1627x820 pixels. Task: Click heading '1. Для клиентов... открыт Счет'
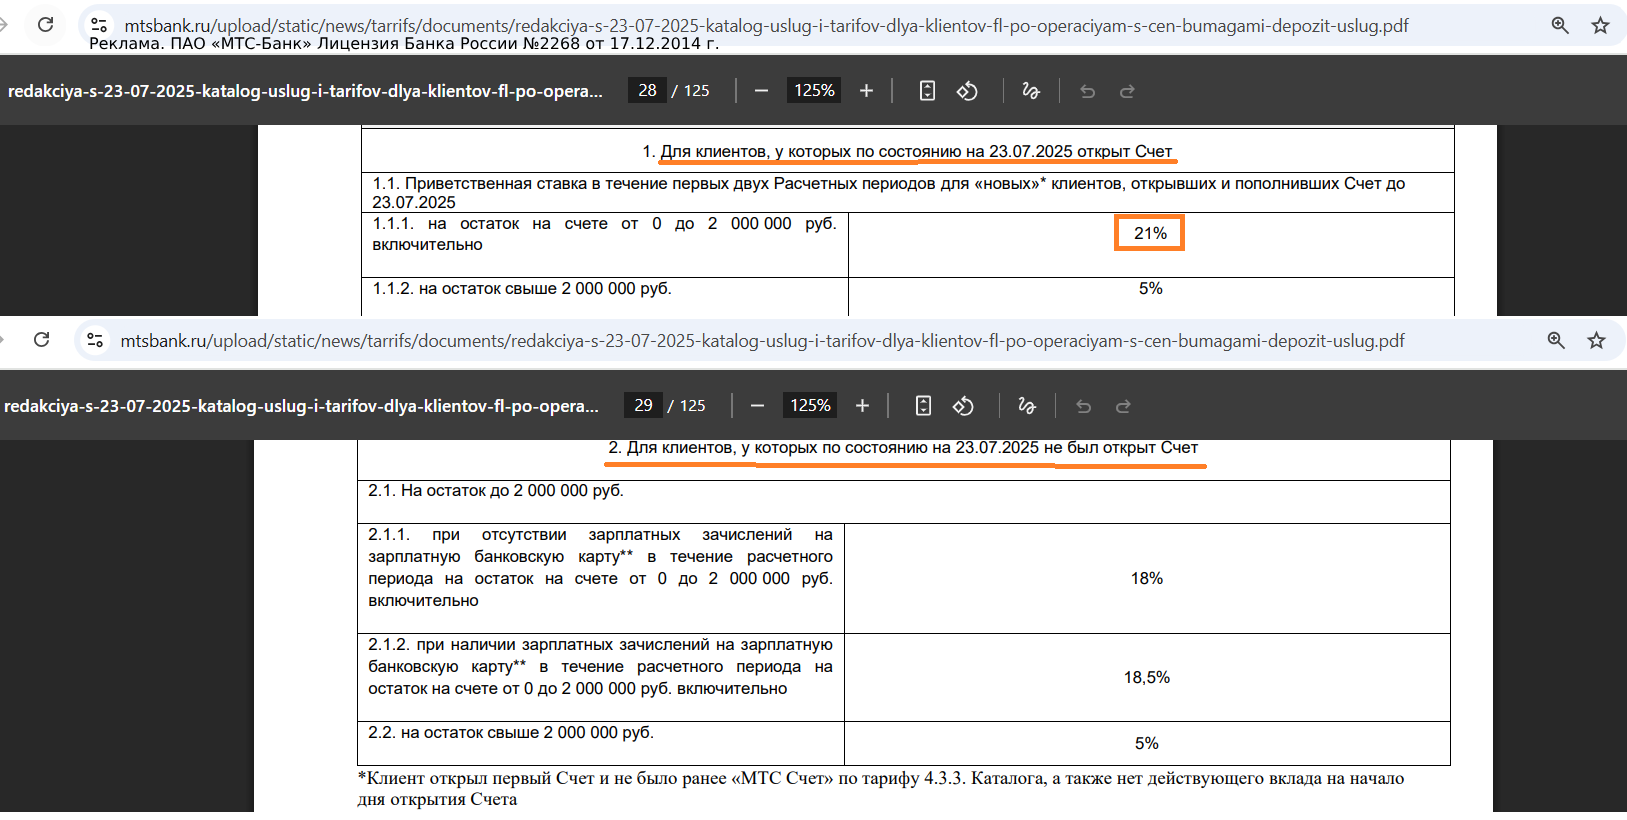907,151
